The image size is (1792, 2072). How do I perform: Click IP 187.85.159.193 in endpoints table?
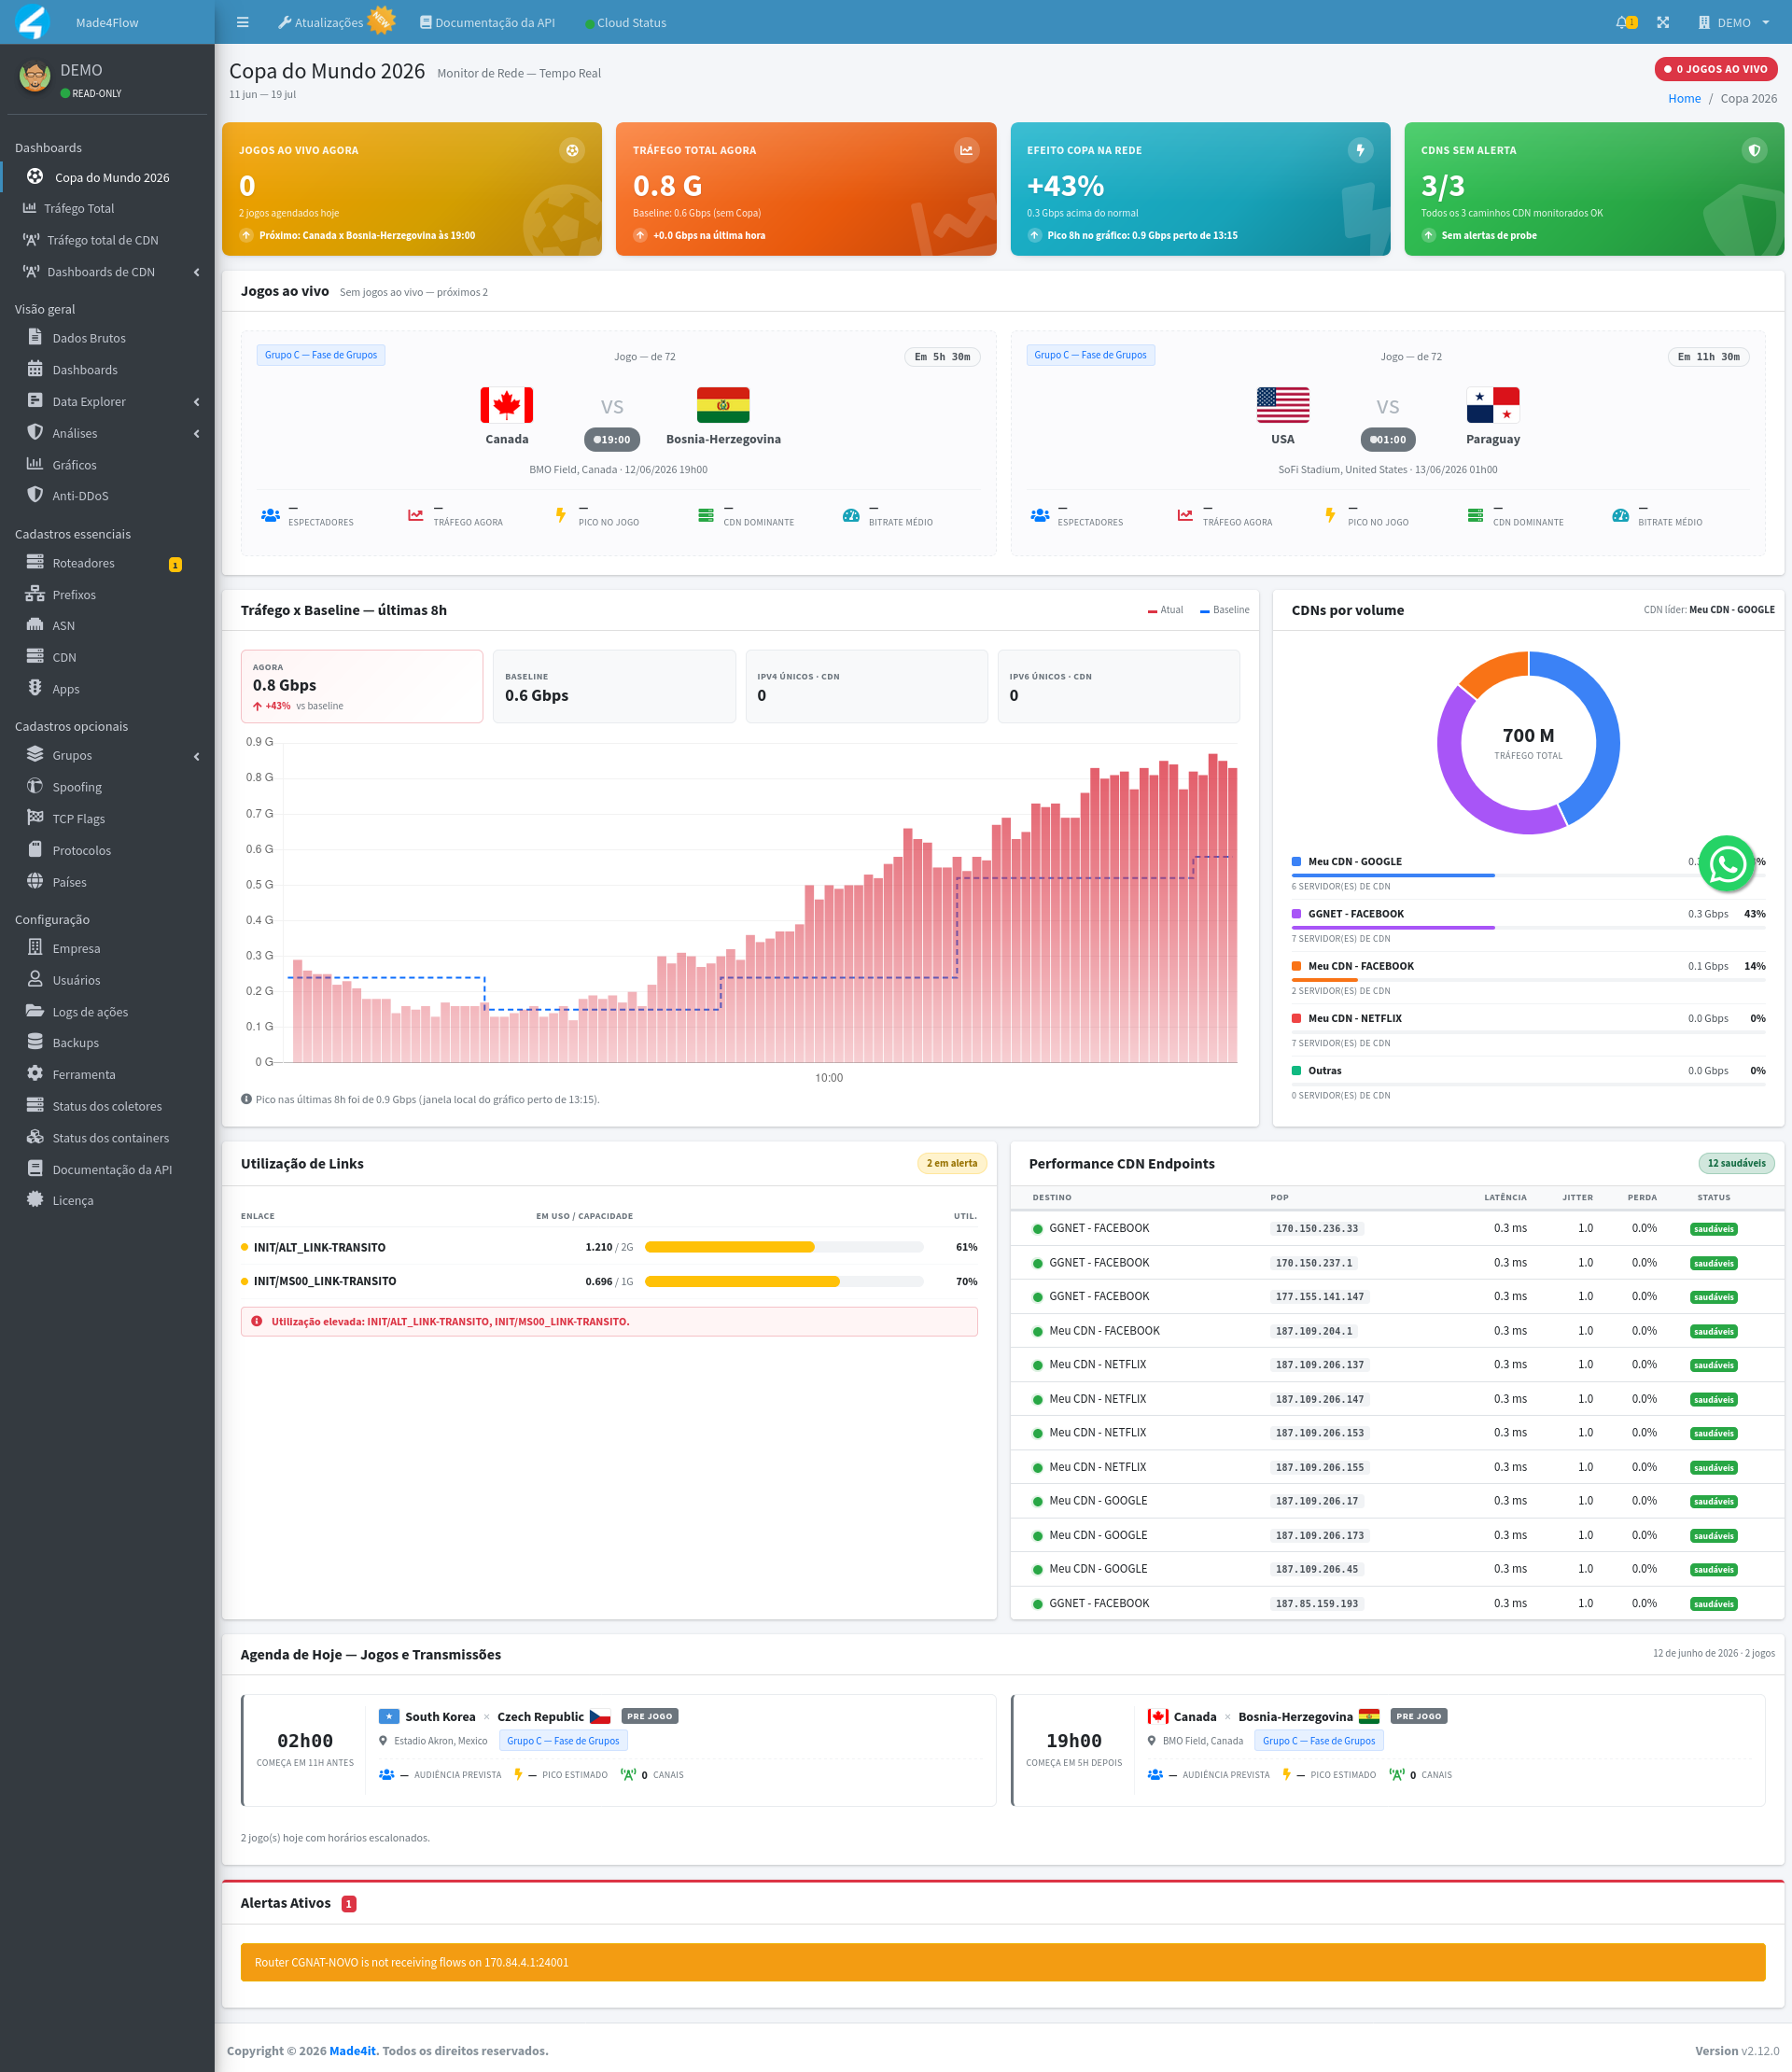pyautogui.click(x=1317, y=1603)
